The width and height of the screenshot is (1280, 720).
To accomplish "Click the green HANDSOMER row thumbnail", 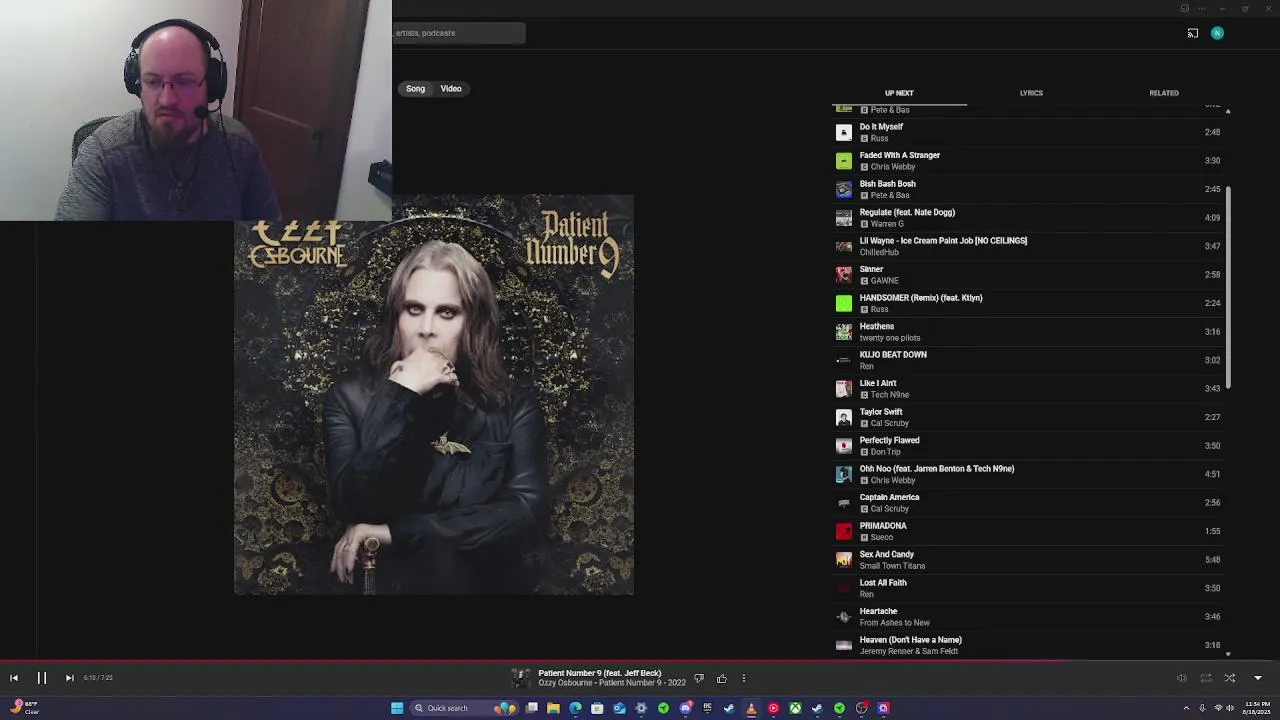I will pos(844,303).
